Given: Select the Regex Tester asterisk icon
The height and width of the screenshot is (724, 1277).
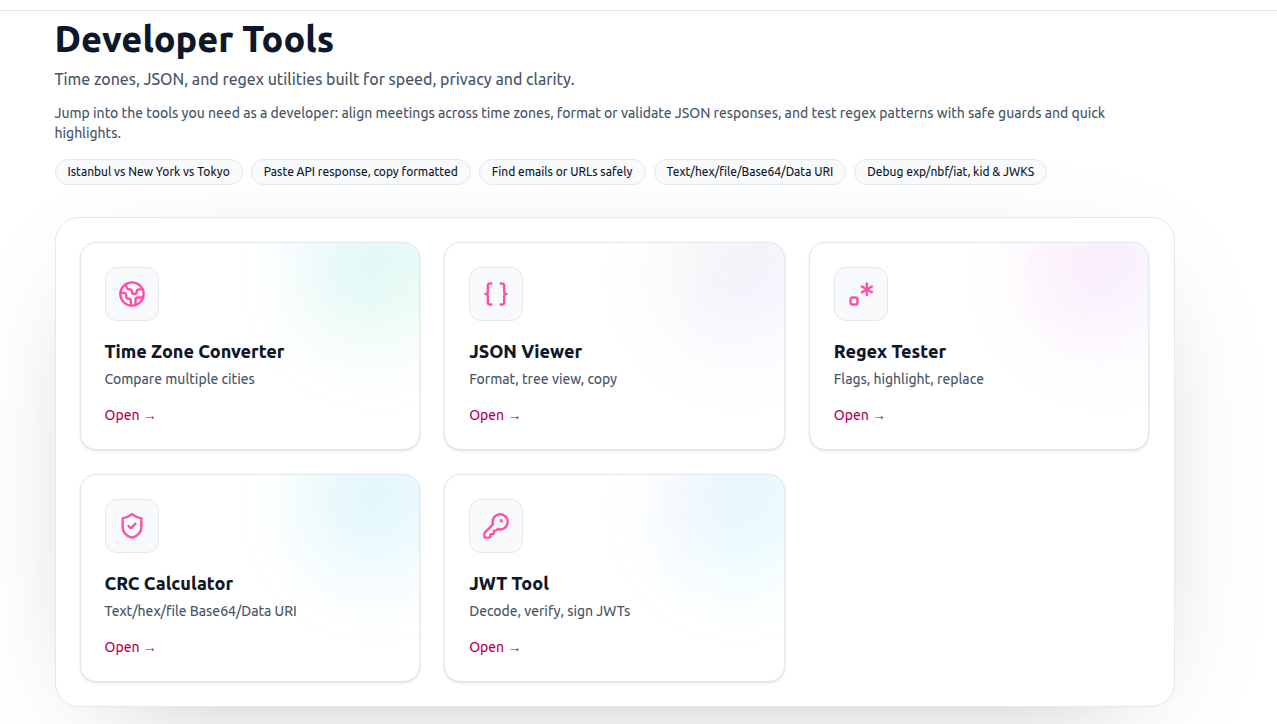Looking at the screenshot, I should (860, 293).
